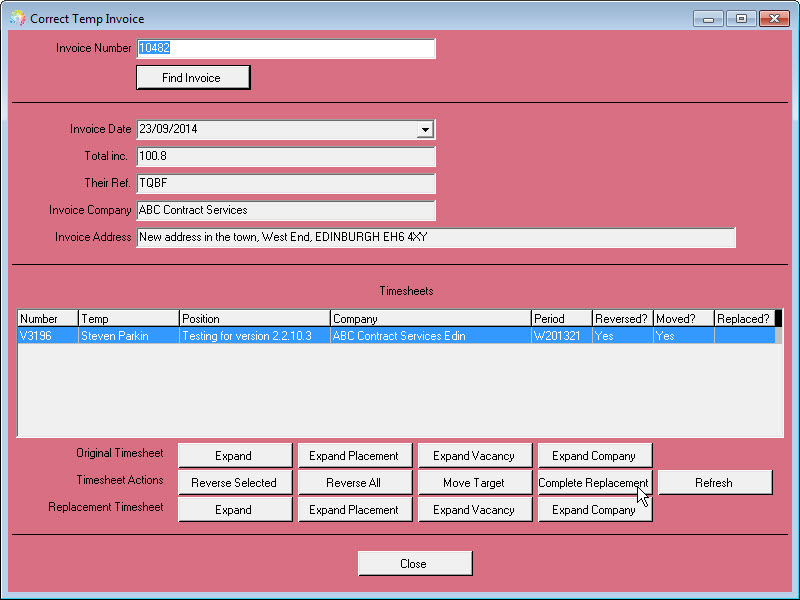Click the Close button at the bottom
The height and width of the screenshot is (600, 800).
point(415,564)
